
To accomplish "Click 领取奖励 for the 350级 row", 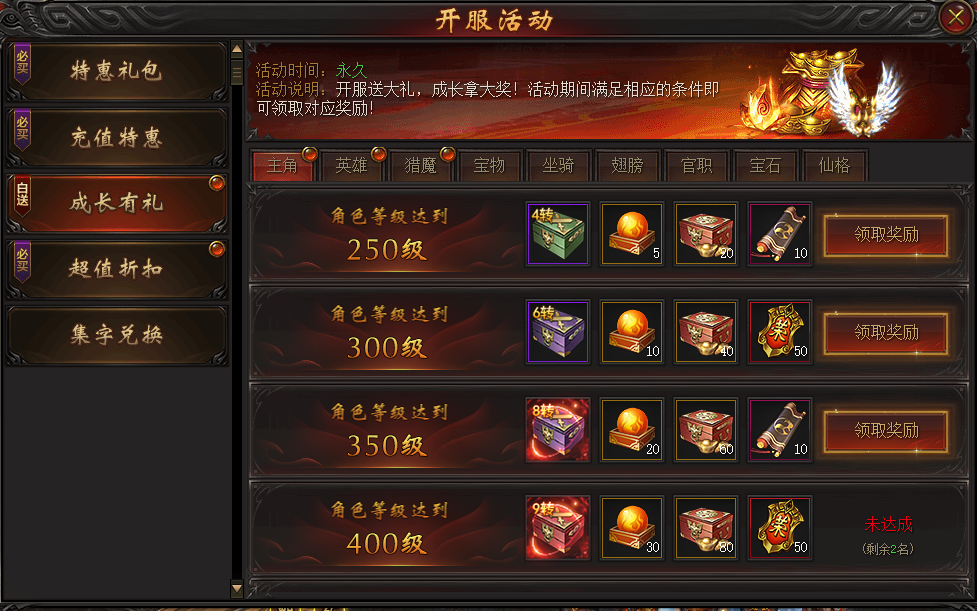I will 886,430.
